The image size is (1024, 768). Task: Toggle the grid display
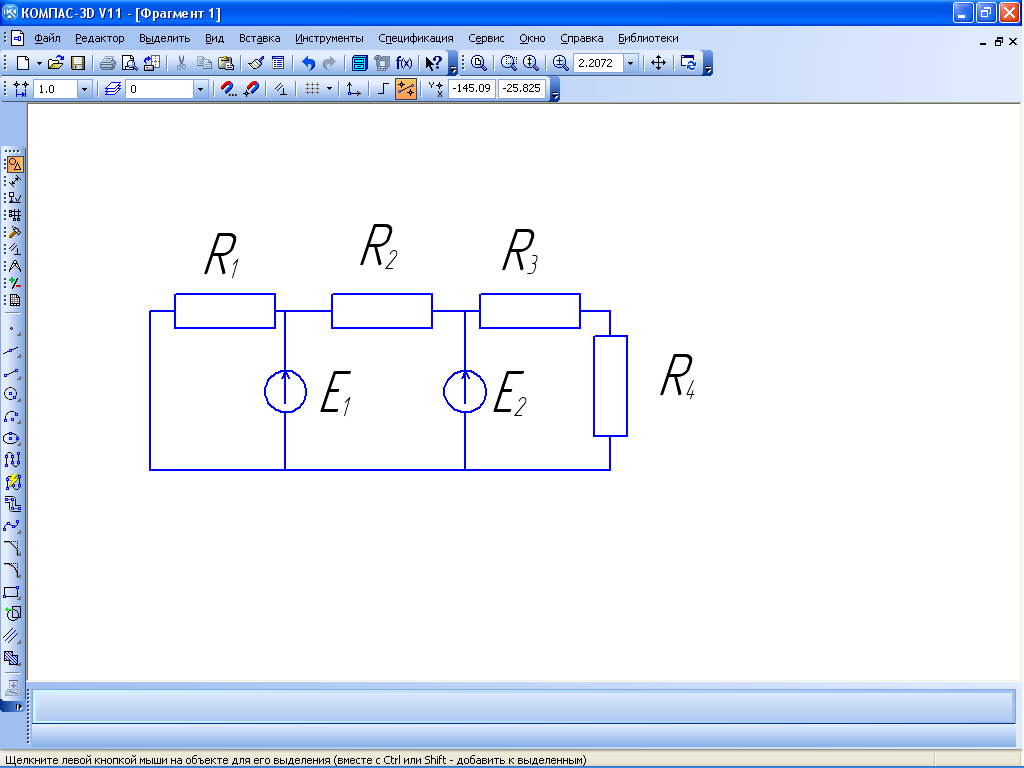pos(313,89)
